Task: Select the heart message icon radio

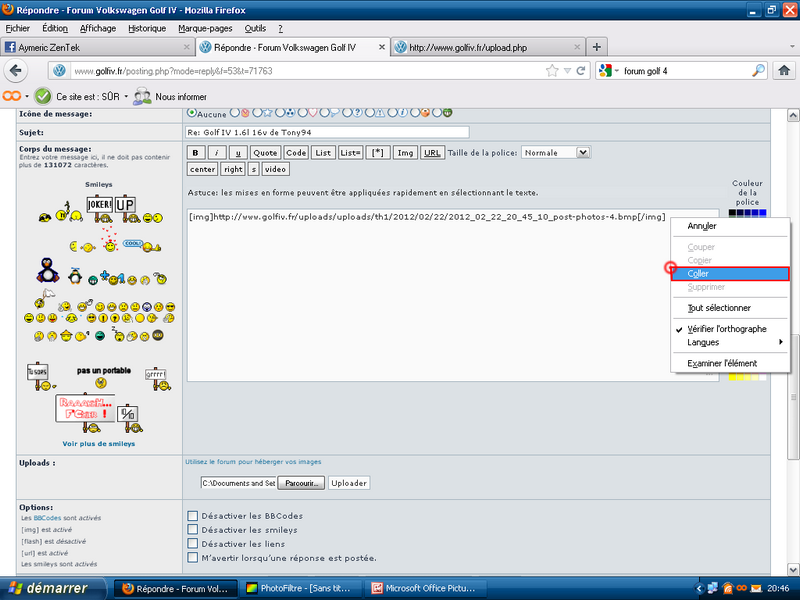Action: pos(303,113)
